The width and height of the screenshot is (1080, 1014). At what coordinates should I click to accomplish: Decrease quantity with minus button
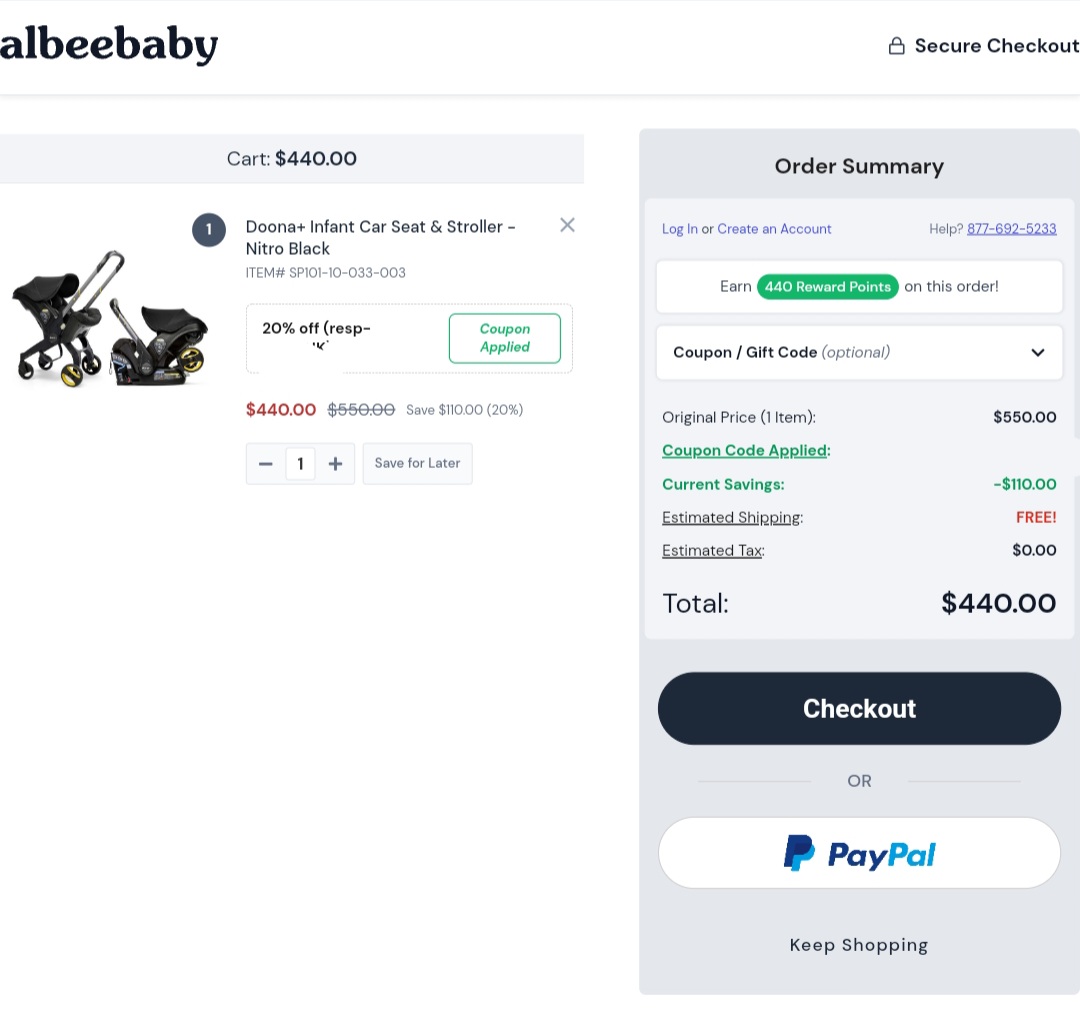(x=266, y=464)
